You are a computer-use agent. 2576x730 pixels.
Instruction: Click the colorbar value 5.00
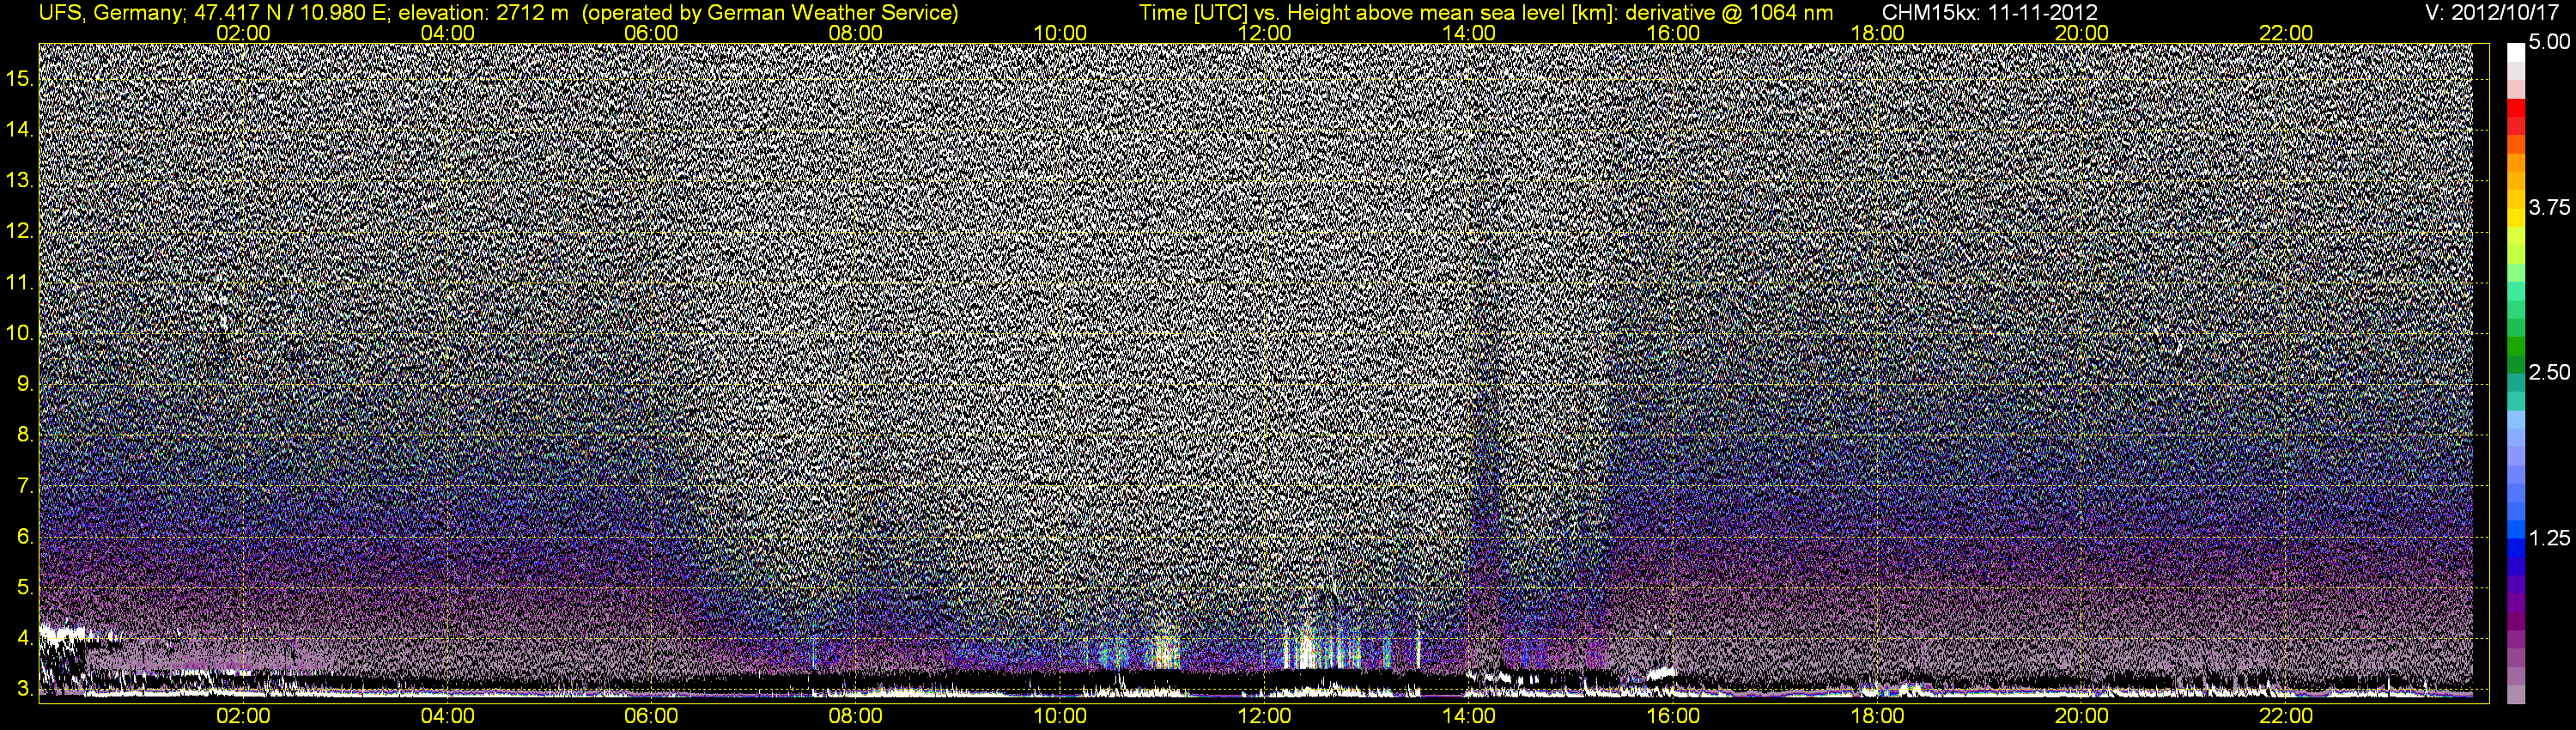(x=2549, y=43)
